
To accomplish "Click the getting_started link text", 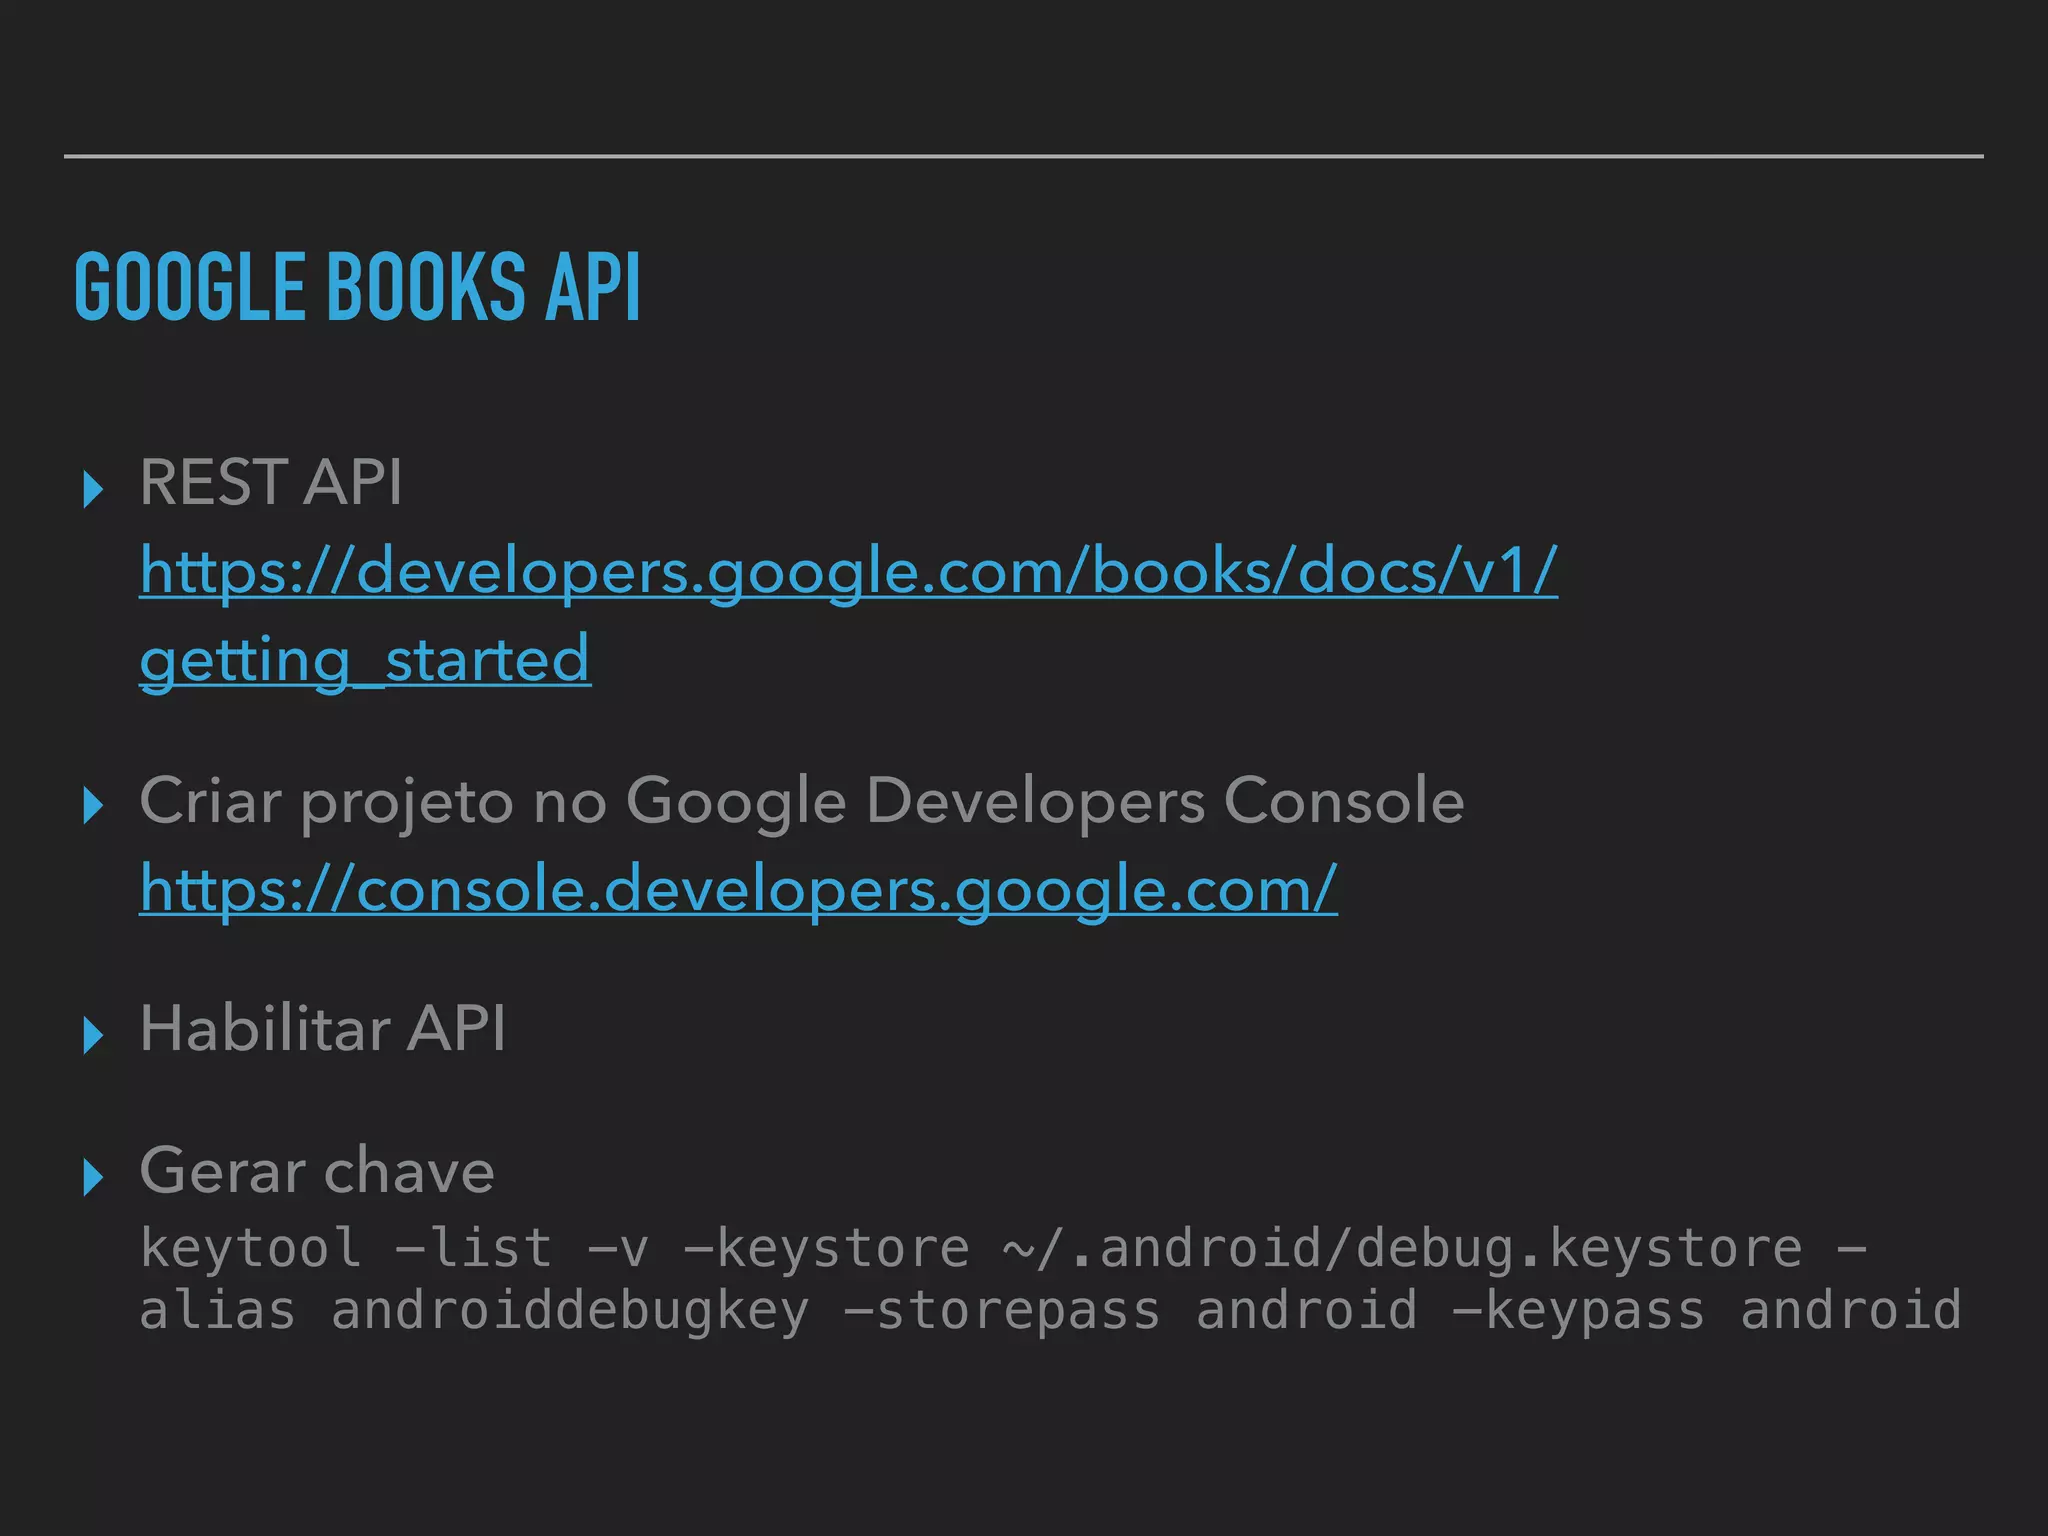I will (x=365, y=660).
